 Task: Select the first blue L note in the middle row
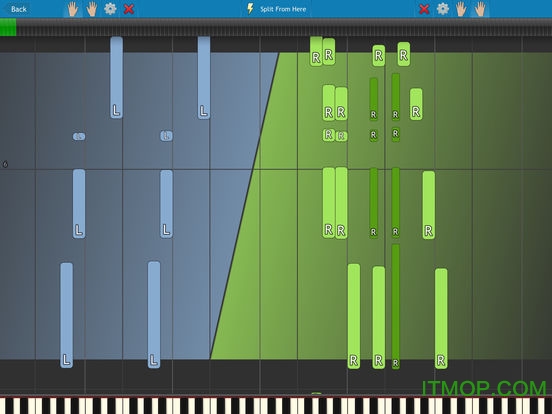pos(79,204)
